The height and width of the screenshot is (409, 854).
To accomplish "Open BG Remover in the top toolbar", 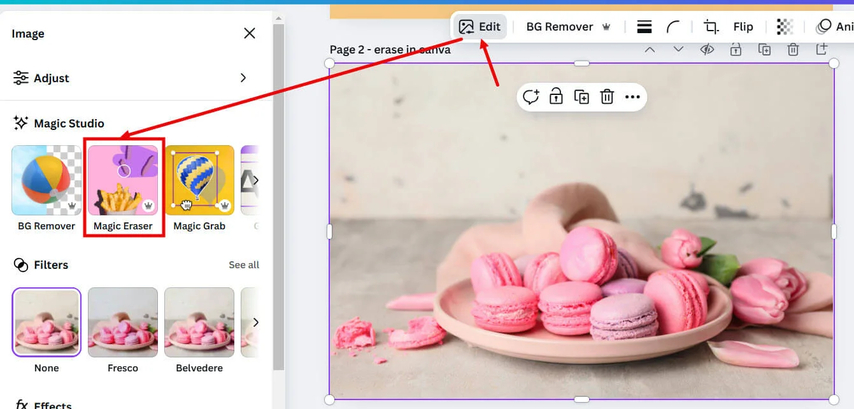I will click(568, 27).
